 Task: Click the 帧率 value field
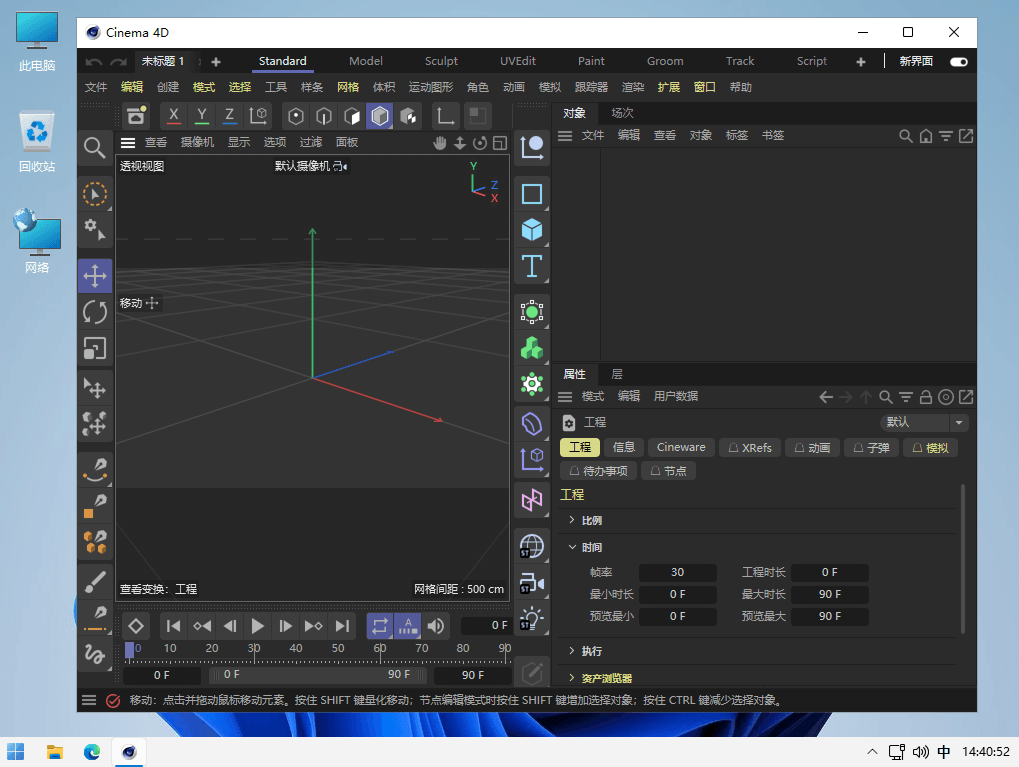point(677,572)
